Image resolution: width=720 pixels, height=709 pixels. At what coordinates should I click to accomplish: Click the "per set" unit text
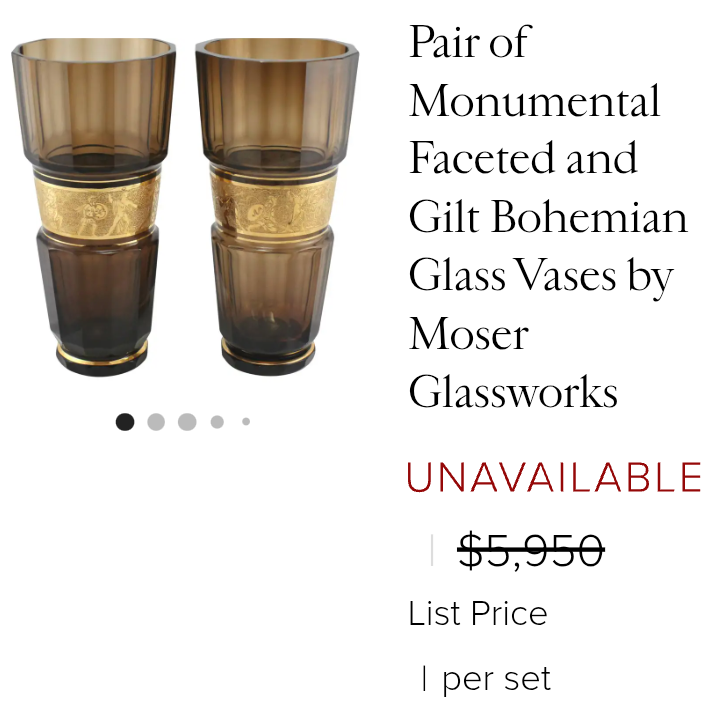[x=496, y=679]
